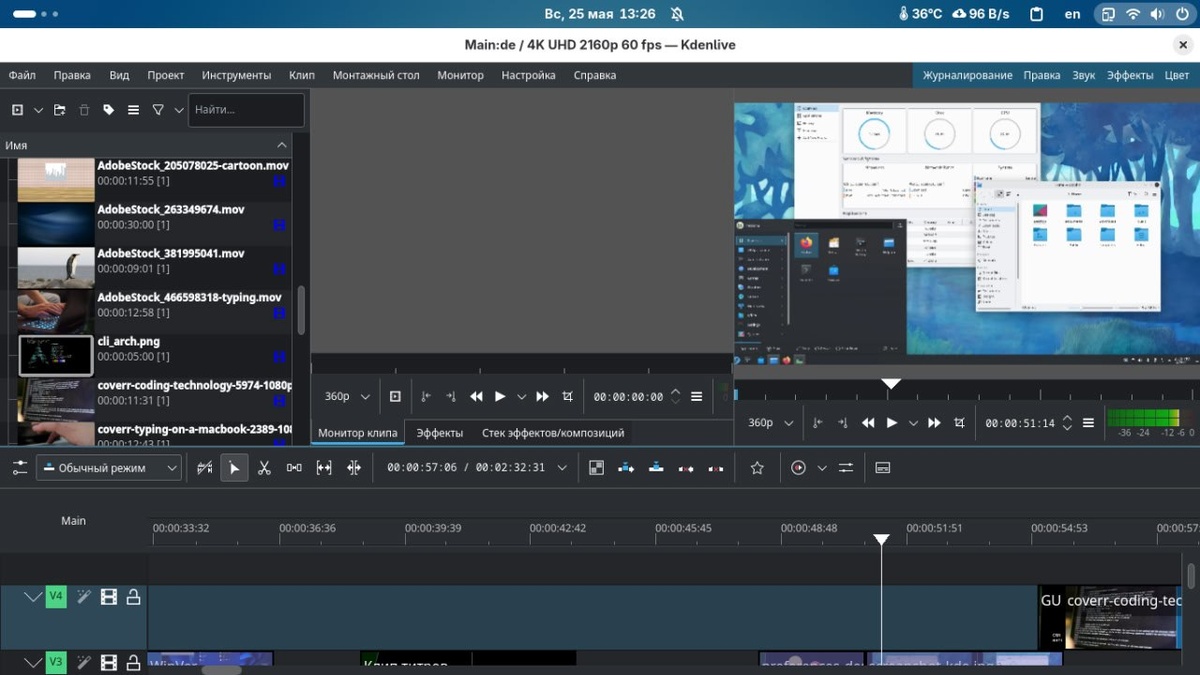
Task: Toggle effects wand on track V4
Action: click(x=84, y=597)
